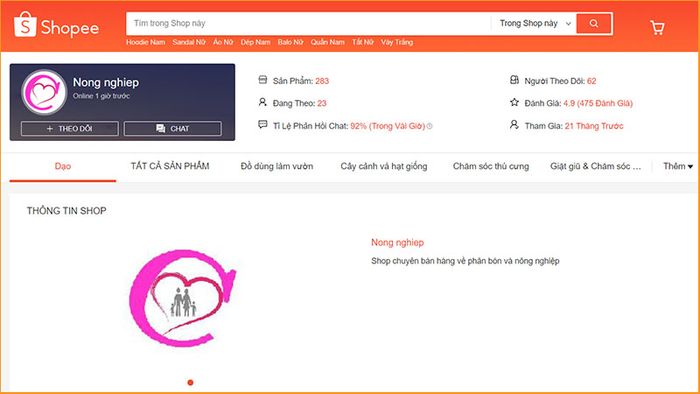
Task: Open the shopping cart icon
Action: pyautogui.click(x=657, y=28)
